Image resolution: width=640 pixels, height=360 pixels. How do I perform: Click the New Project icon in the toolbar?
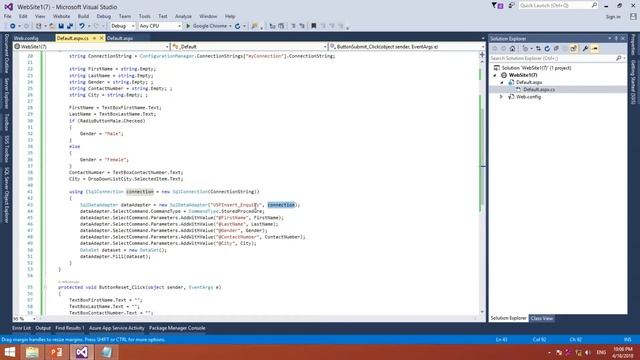tap(39, 26)
